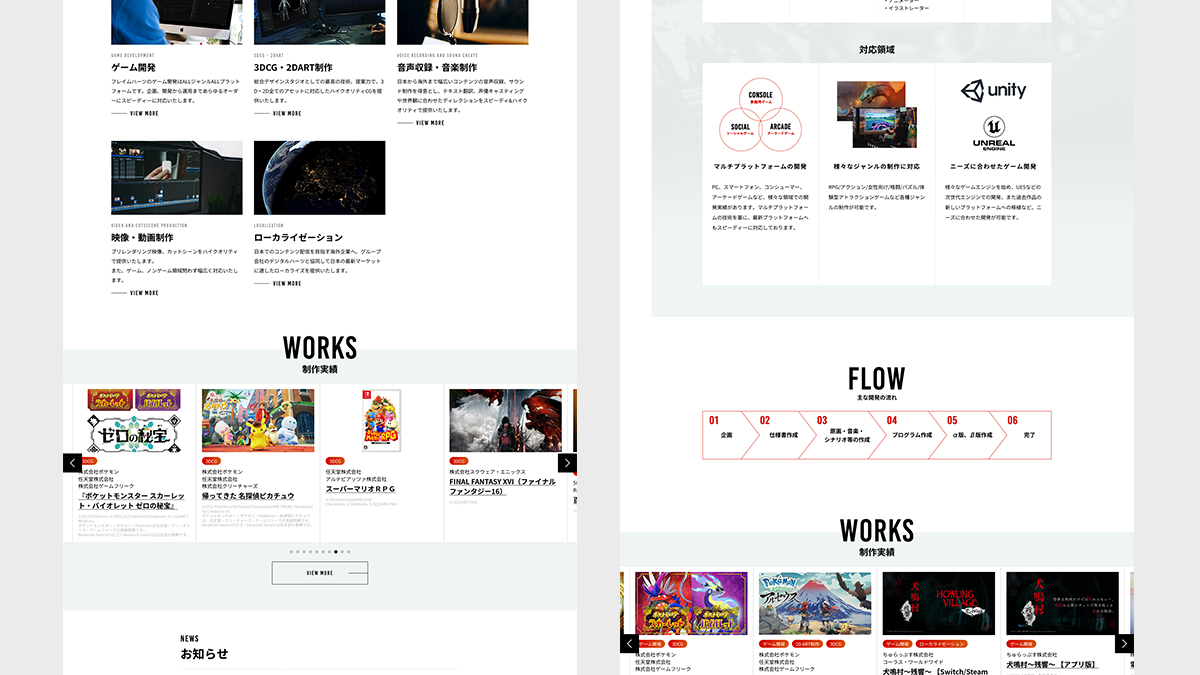Open the 犬鳴村～残響～【アプリ版】 title link
The image size is (1200, 675).
pyautogui.click(x=1051, y=664)
